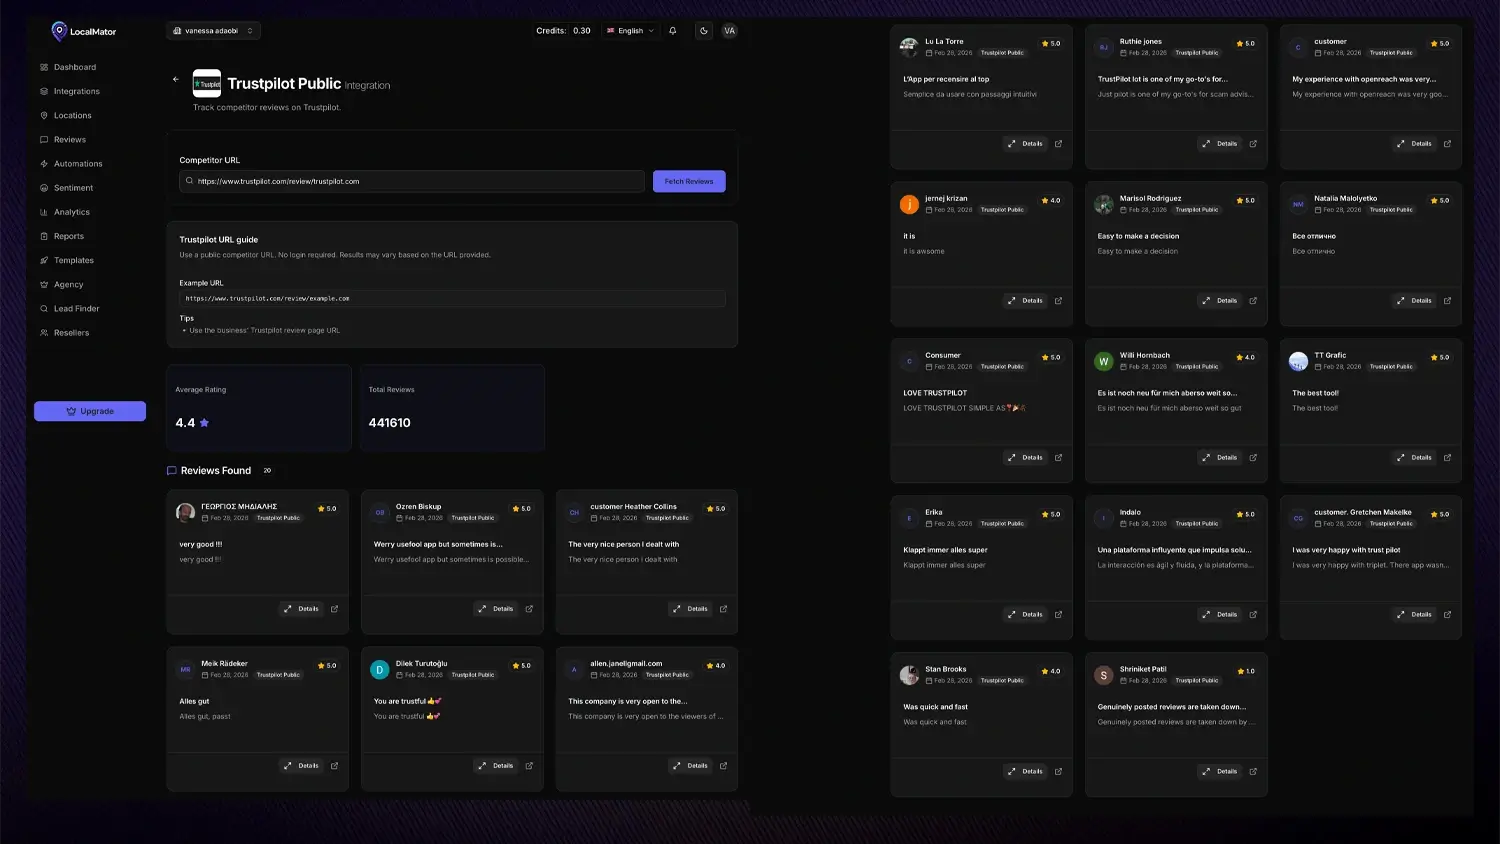
Task: Expand the English language dropdown
Action: click(x=630, y=31)
